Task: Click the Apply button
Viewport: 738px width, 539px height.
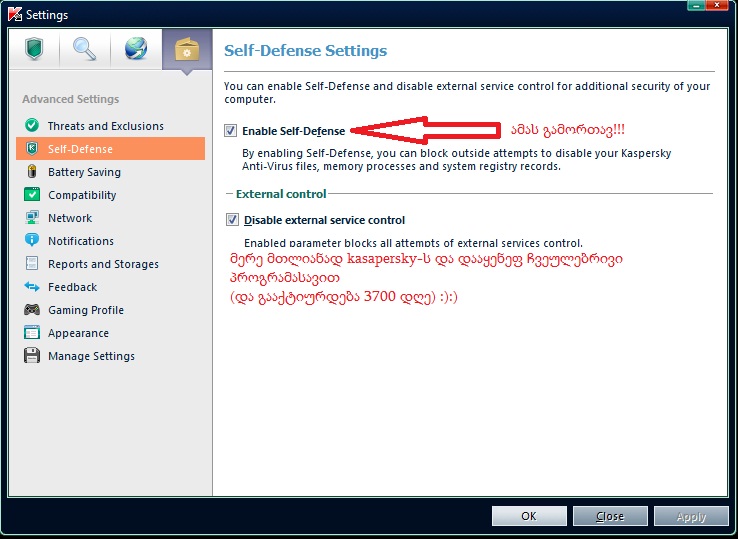Action: point(691,516)
